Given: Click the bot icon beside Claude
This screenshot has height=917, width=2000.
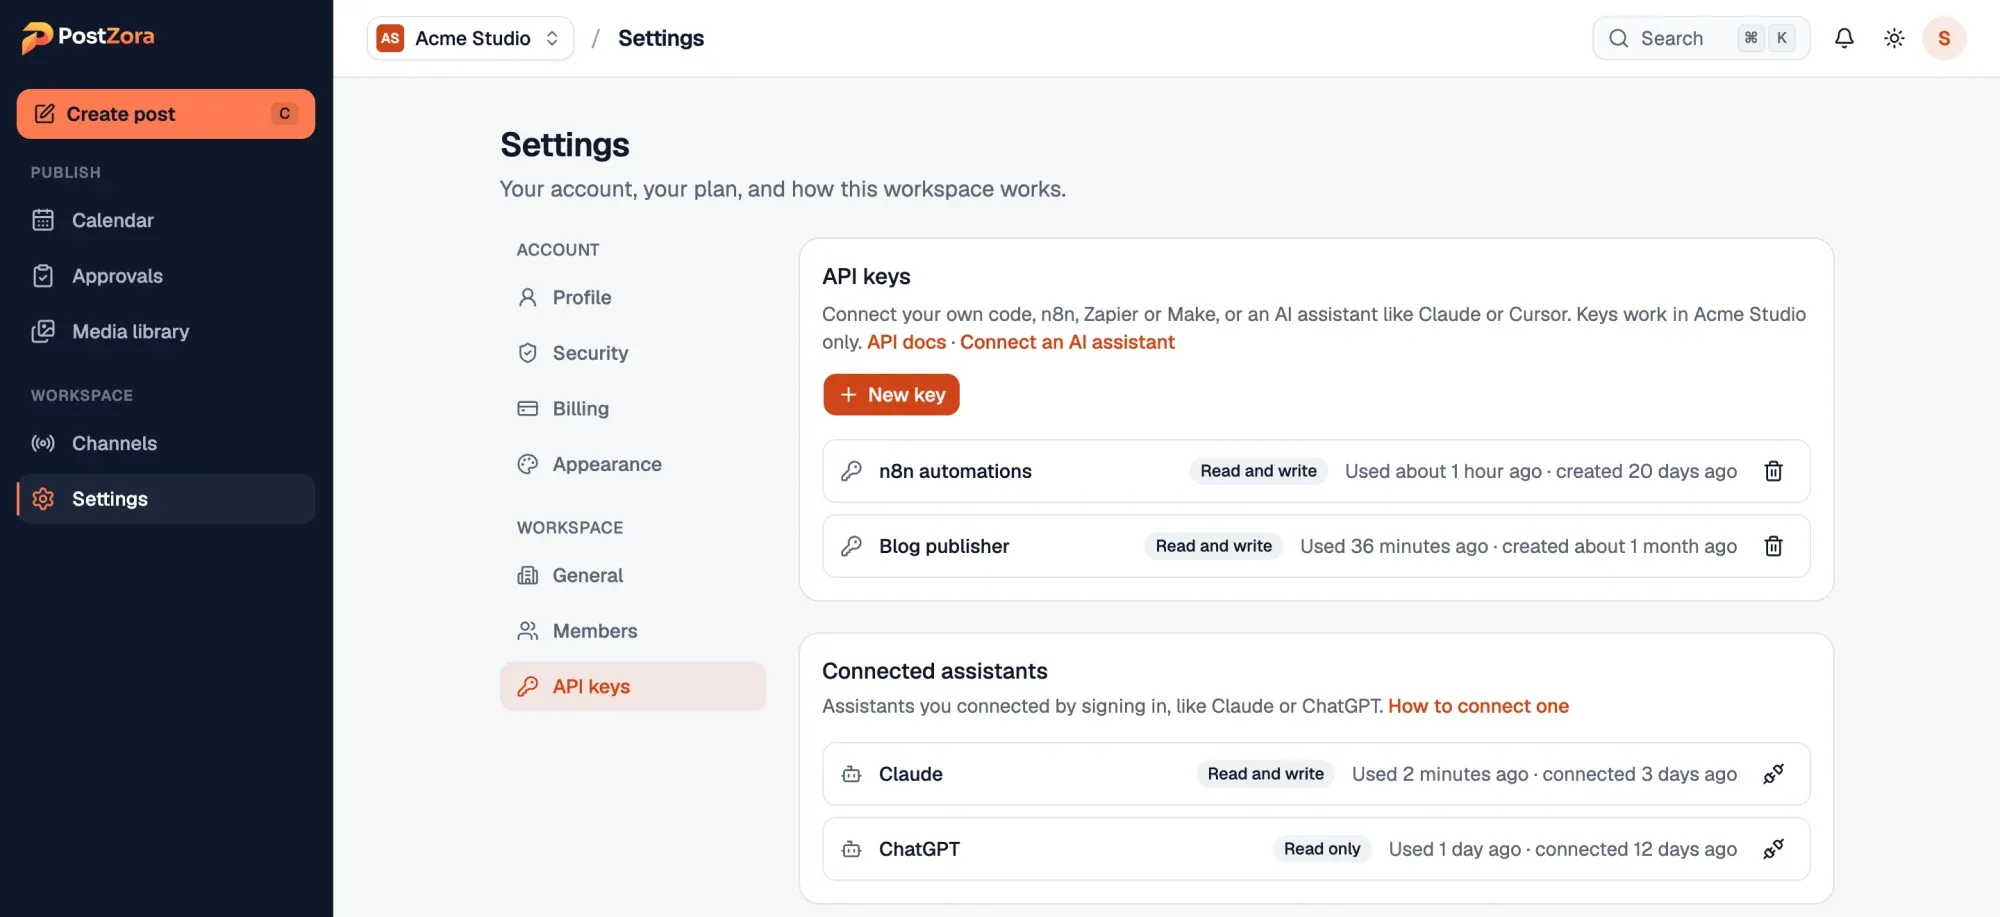Looking at the screenshot, I should [x=851, y=774].
